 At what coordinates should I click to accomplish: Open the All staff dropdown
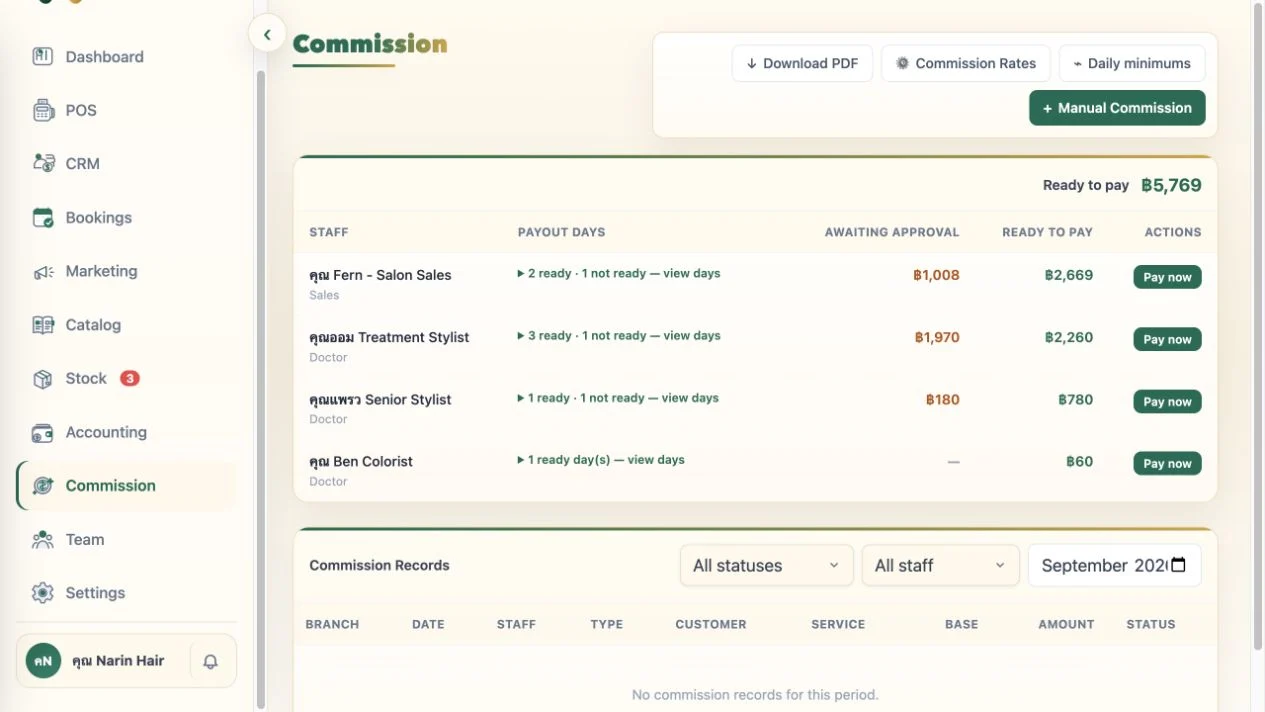(x=941, y=565)
